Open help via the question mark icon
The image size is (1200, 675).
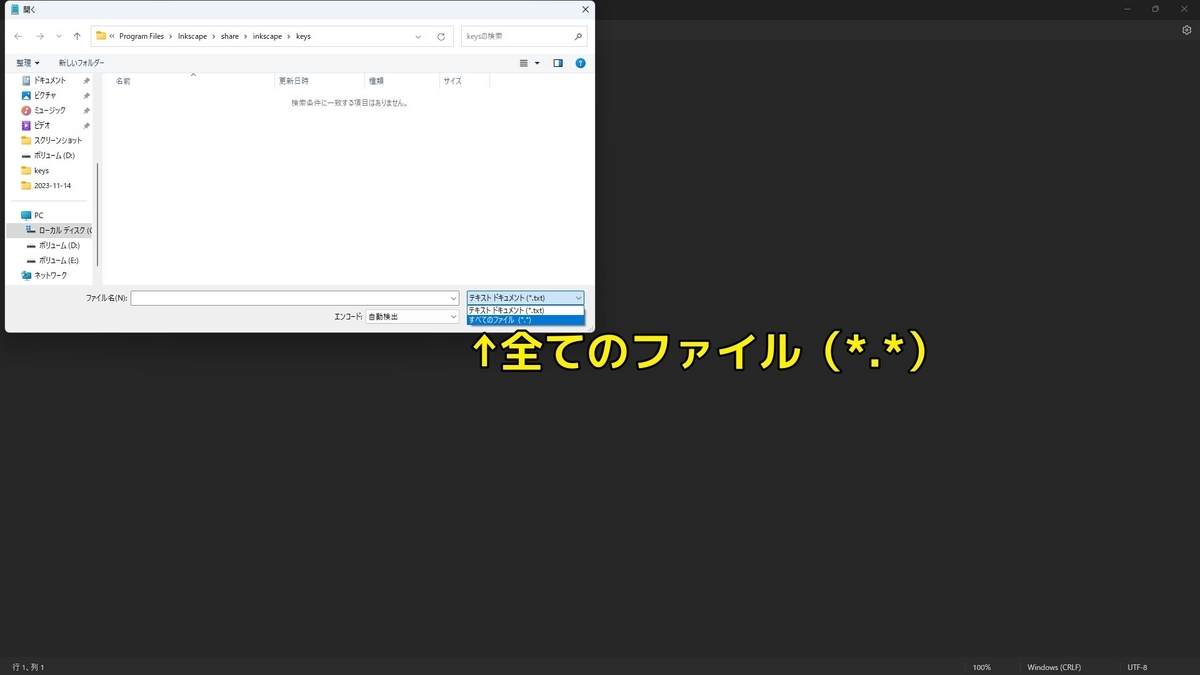tap(580, 62)
